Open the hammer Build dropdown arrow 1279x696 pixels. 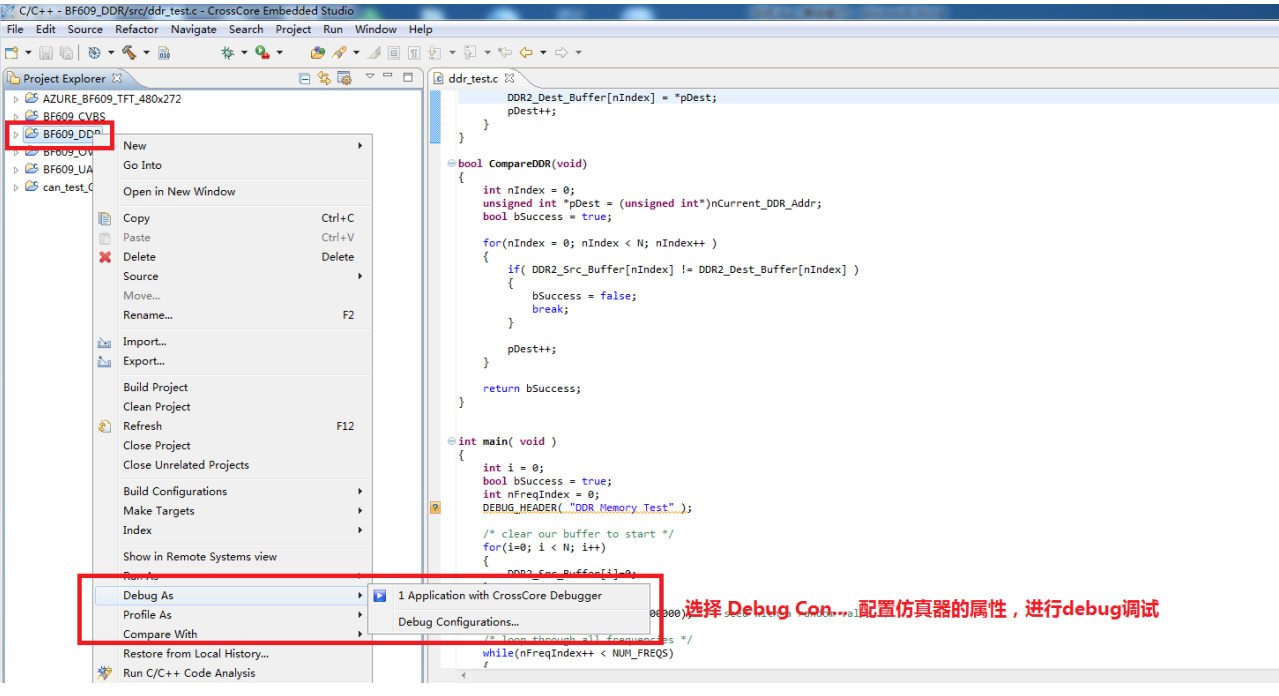coord(146,53)
